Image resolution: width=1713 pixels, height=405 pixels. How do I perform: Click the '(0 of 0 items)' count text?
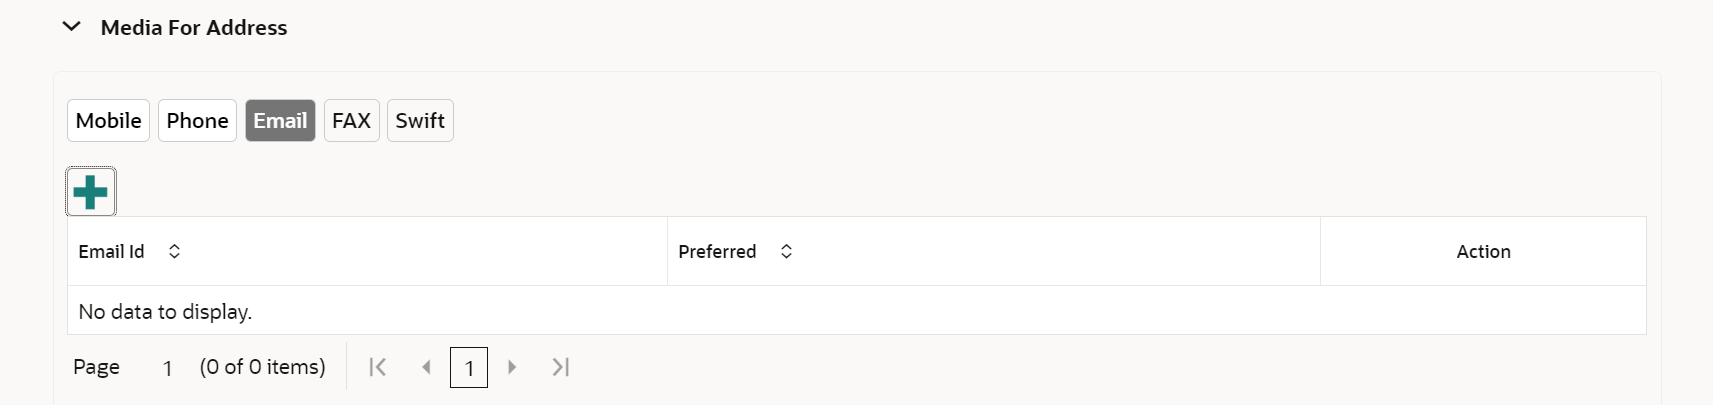[x=262, y=367]
